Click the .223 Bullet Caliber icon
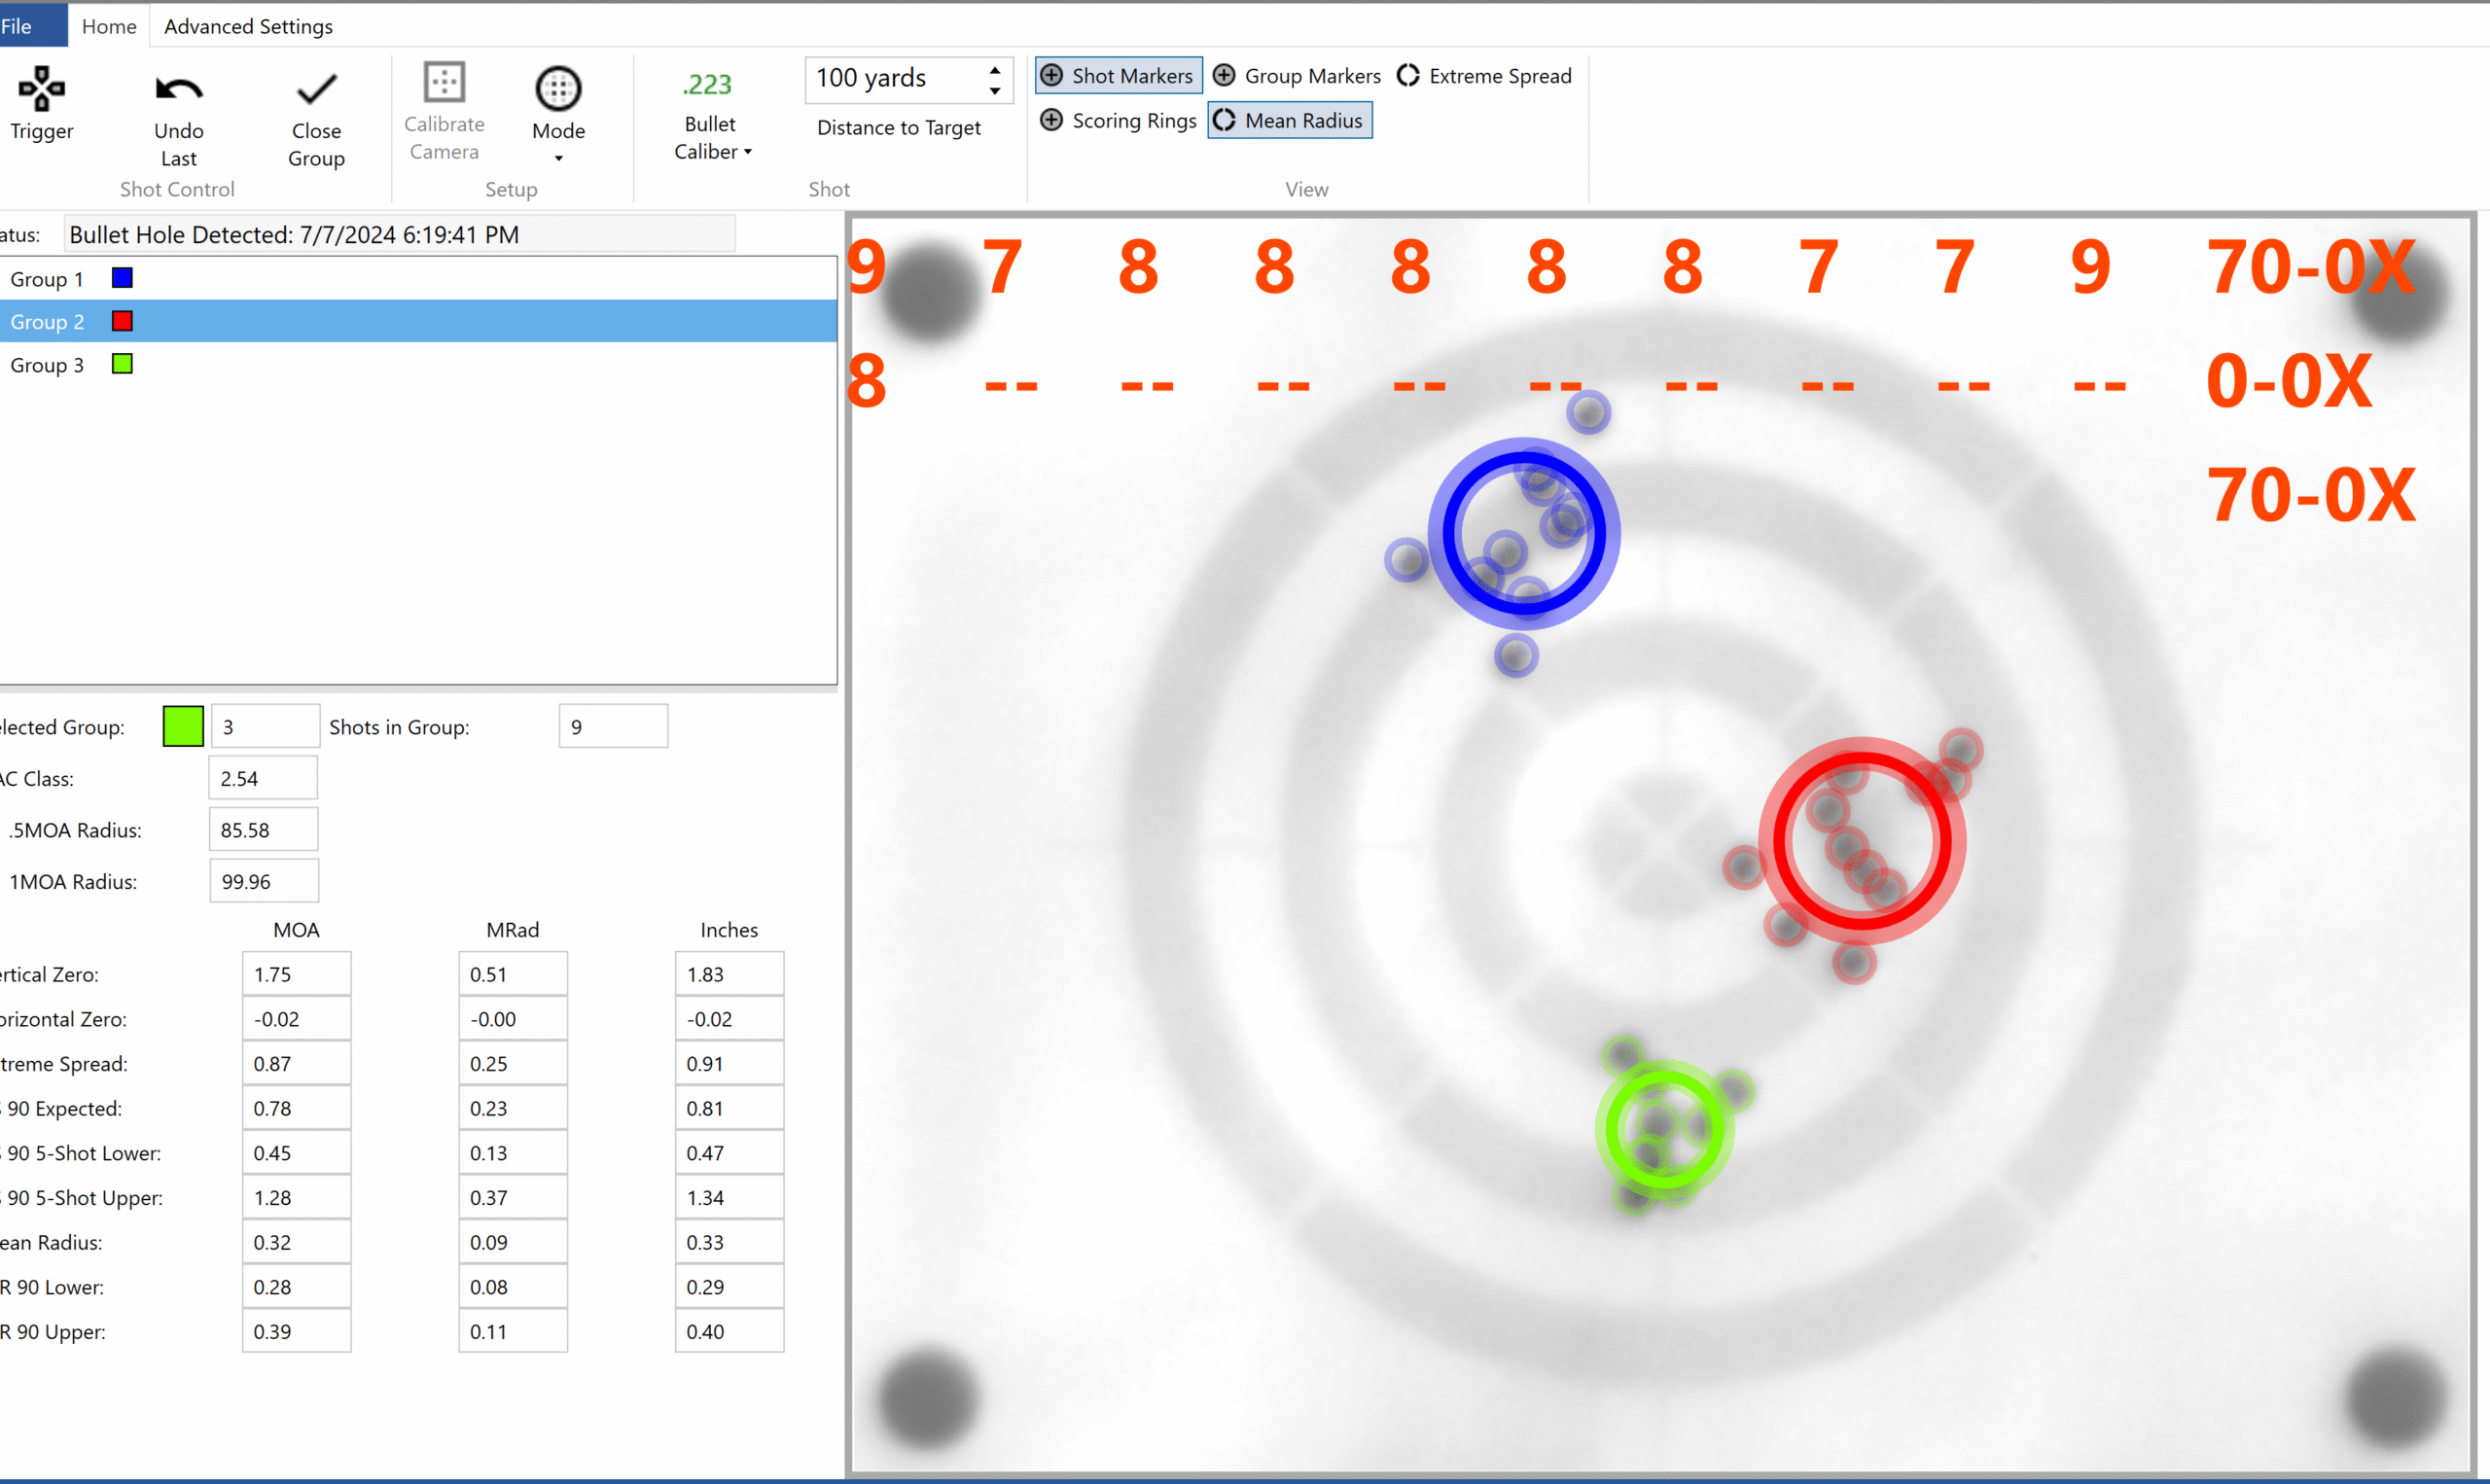This screenshot has height=1484, width=2490. pos(709,85)
